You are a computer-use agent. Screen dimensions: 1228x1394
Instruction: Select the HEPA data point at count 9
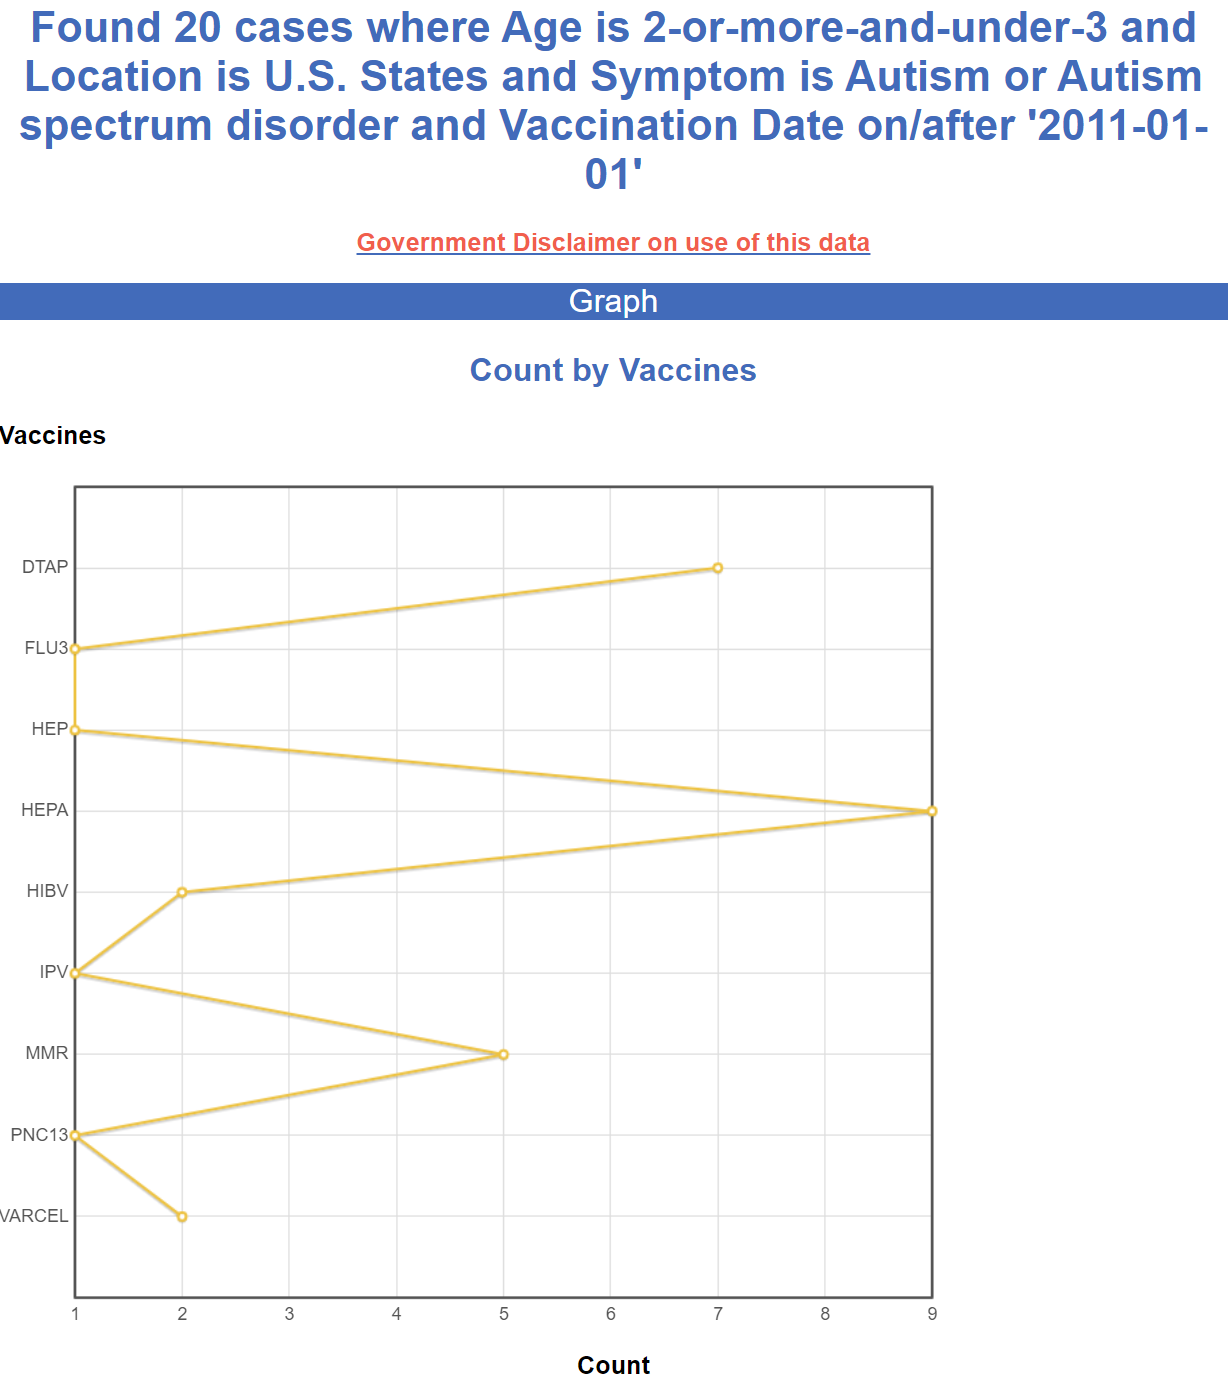point(932,811)
